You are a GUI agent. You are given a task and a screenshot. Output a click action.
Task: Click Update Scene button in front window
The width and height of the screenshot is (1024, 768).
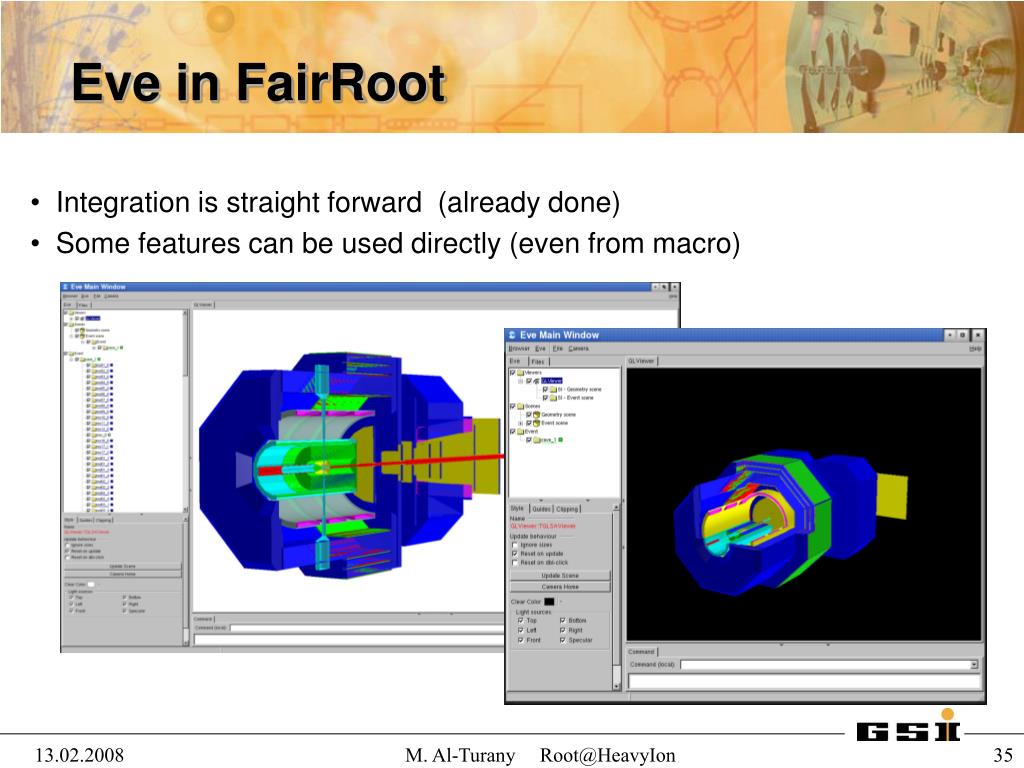[560, 576]
